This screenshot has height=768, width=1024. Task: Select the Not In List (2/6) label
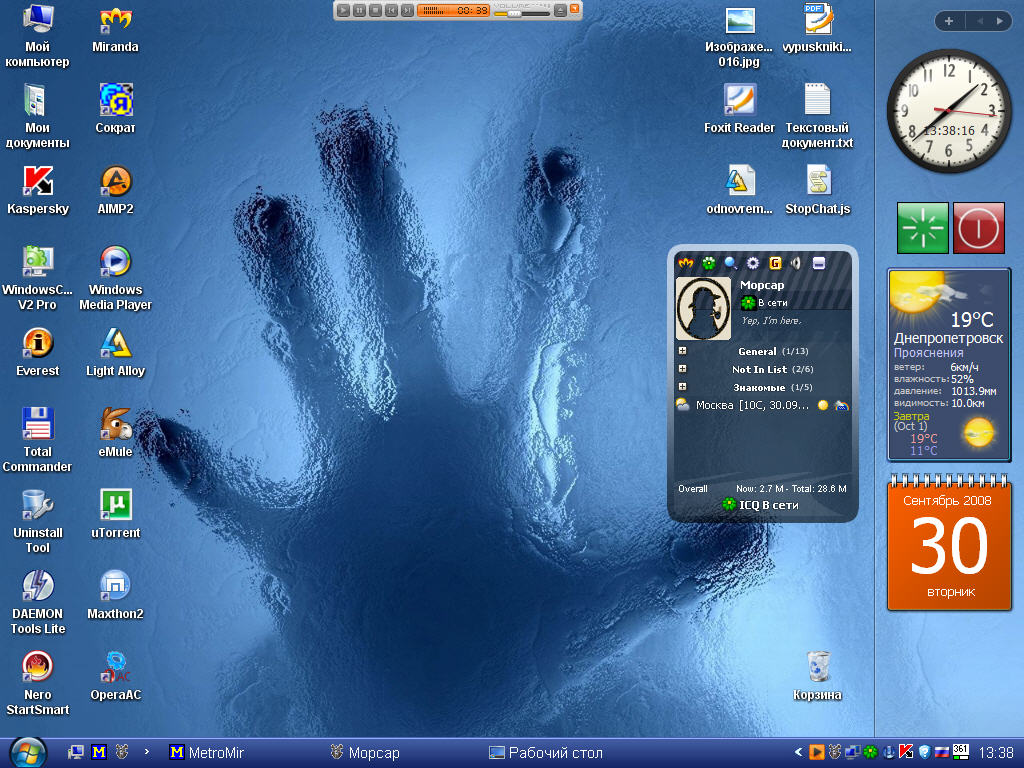[x=773, y=370]
